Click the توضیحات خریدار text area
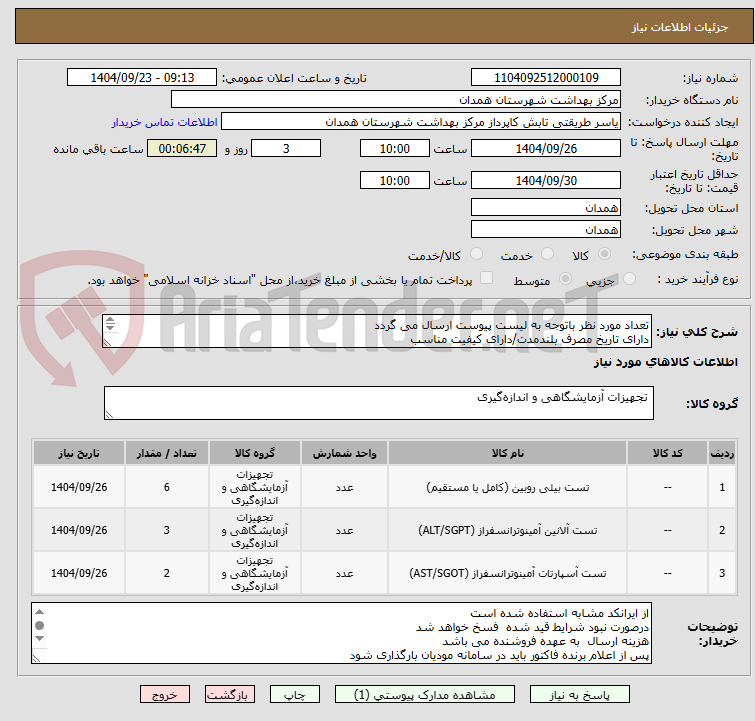This screenshot has width=755, height=721. 341,633
